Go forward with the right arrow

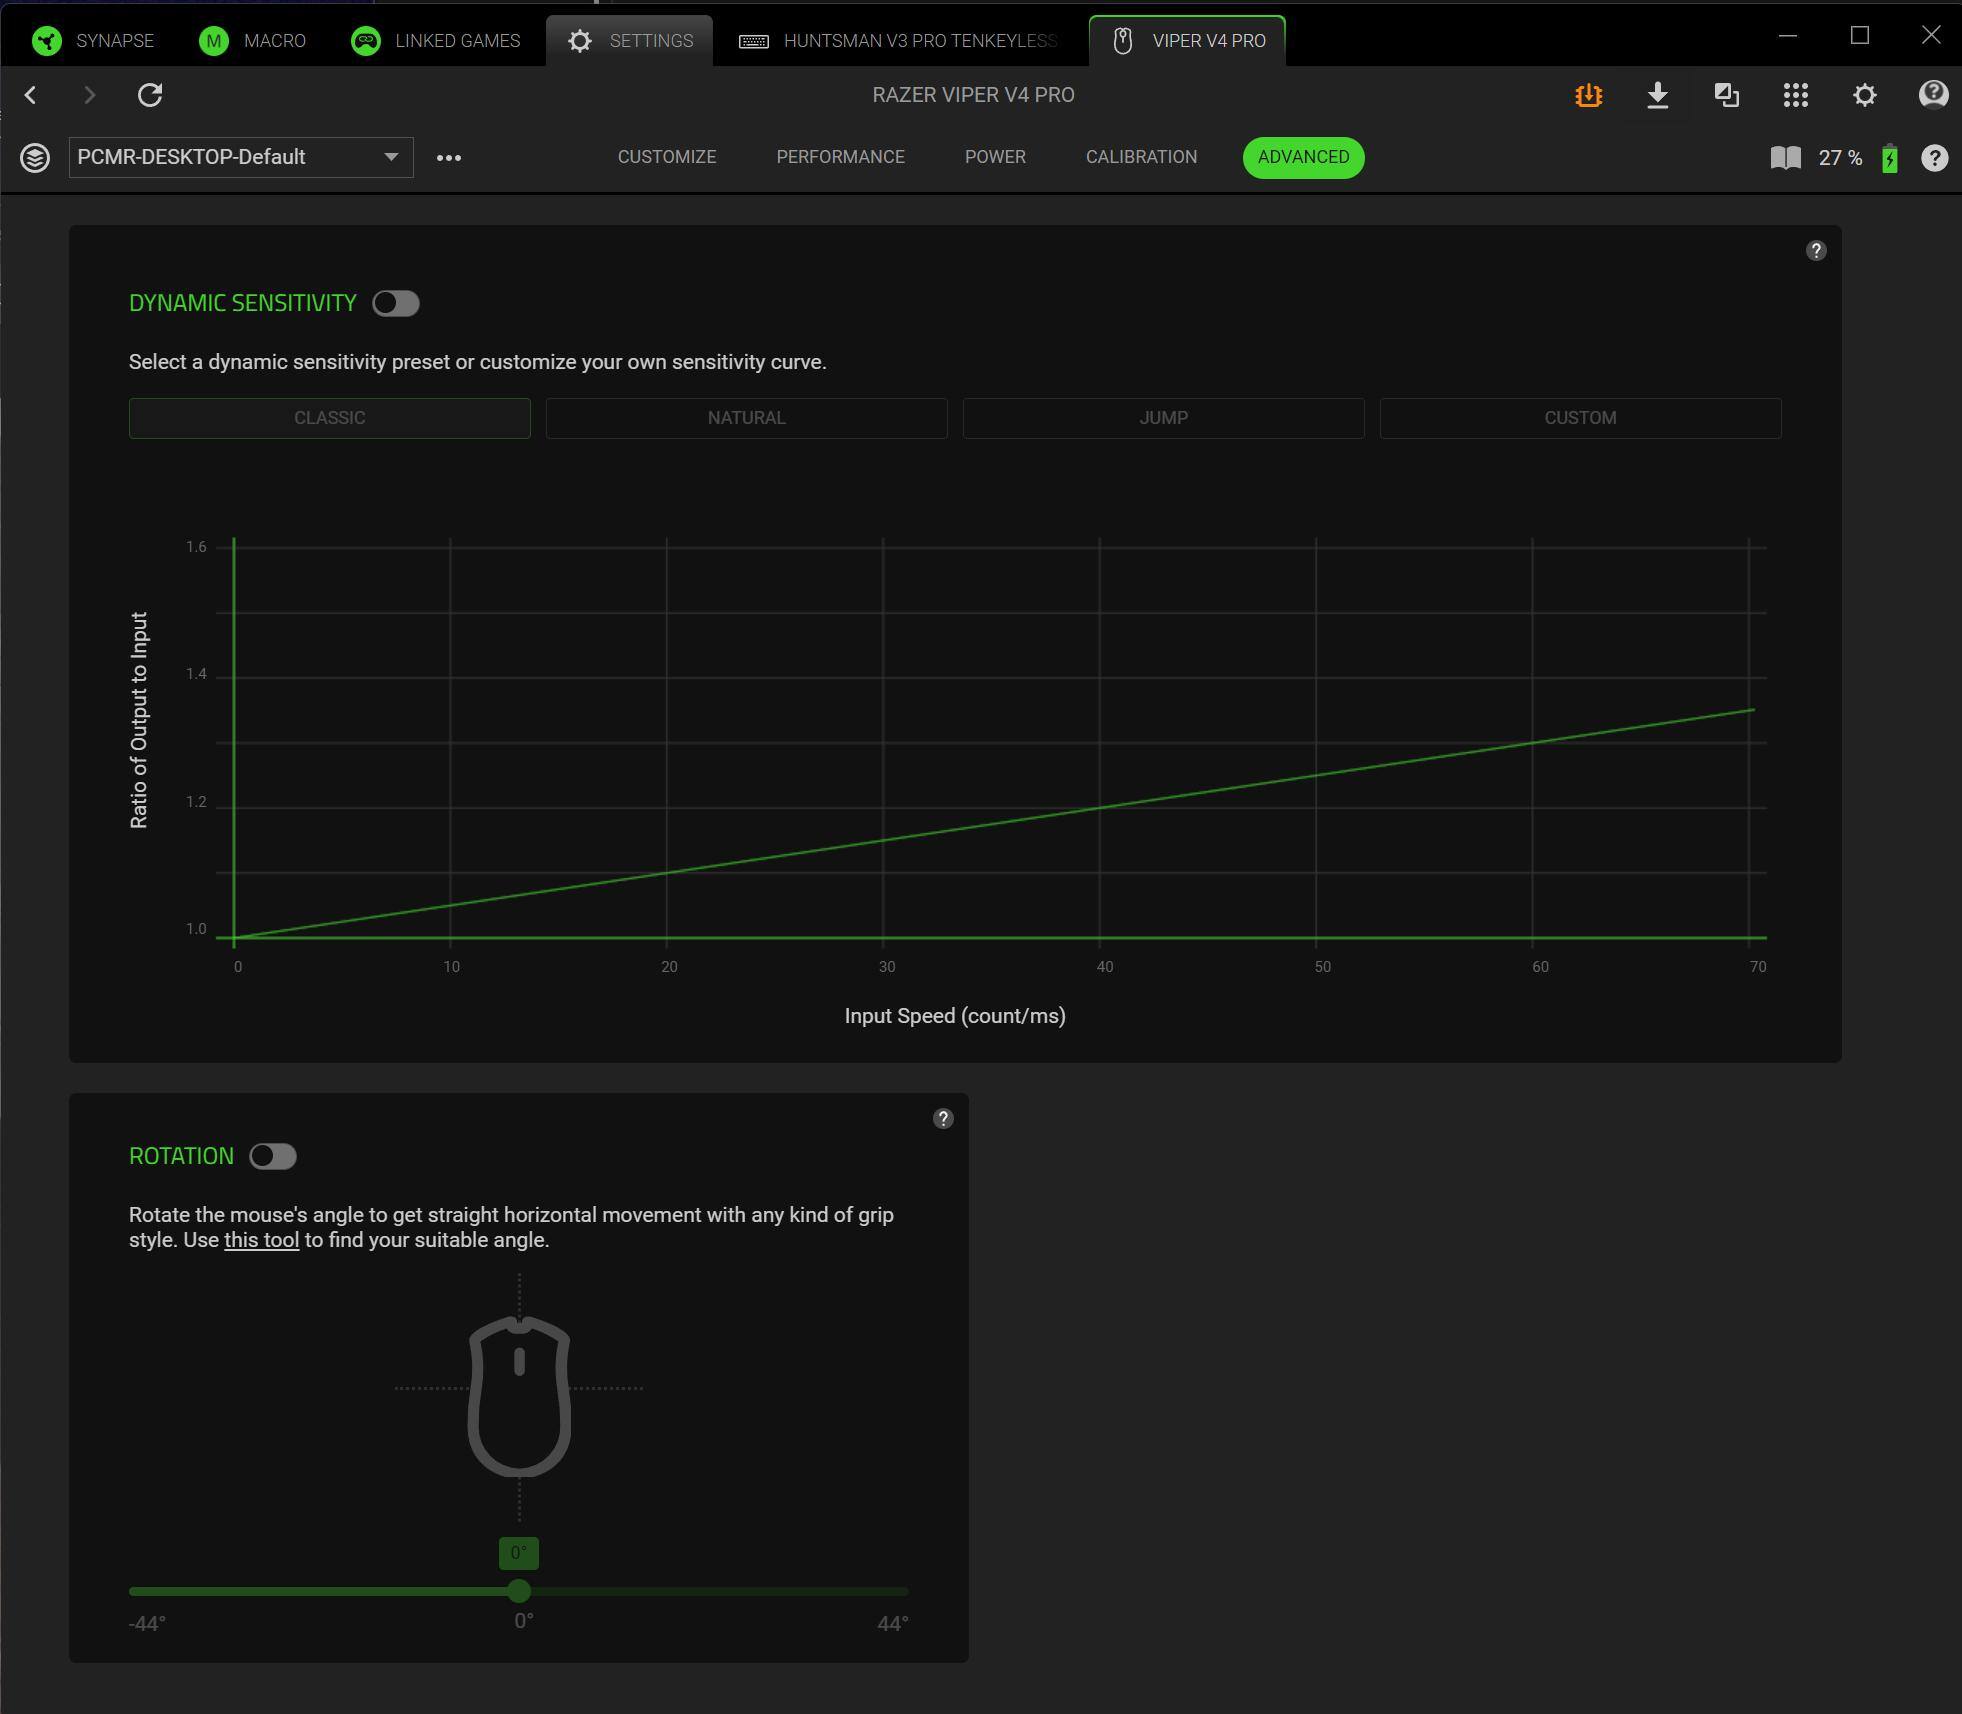(90, 95)
